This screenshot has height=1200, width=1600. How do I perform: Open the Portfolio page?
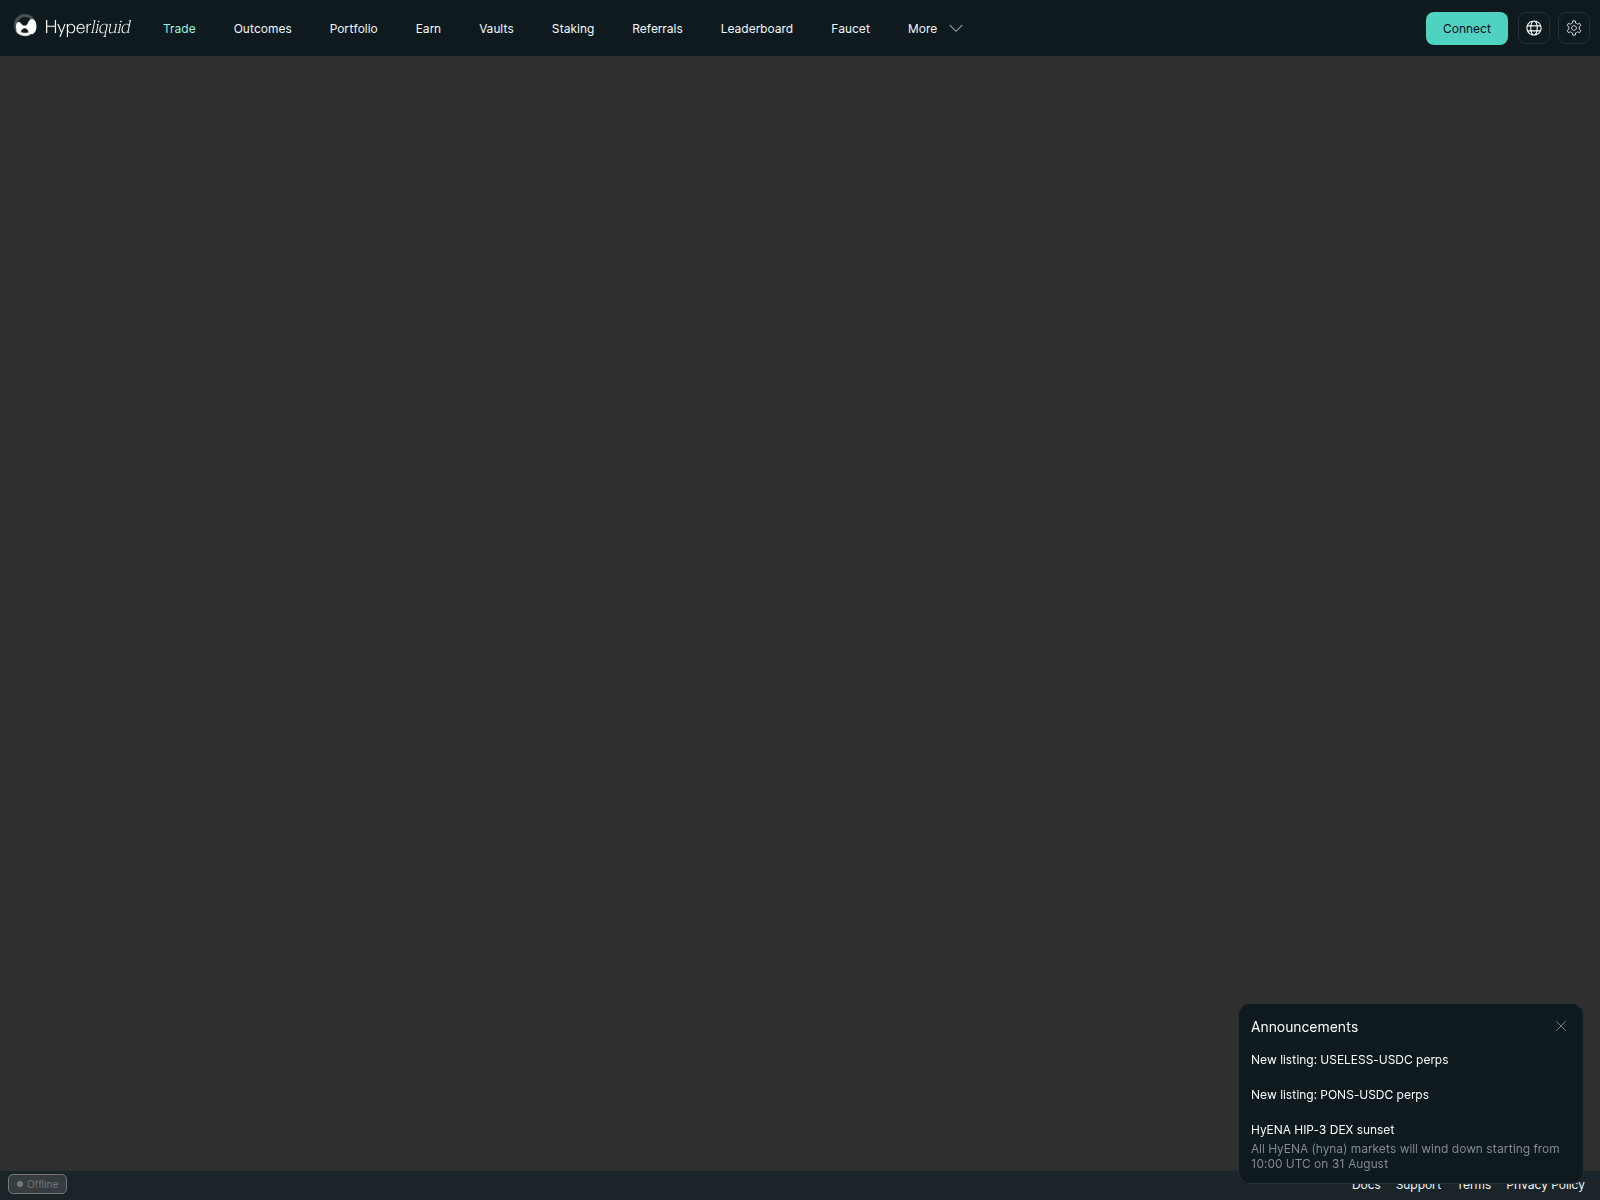point(354,29)
